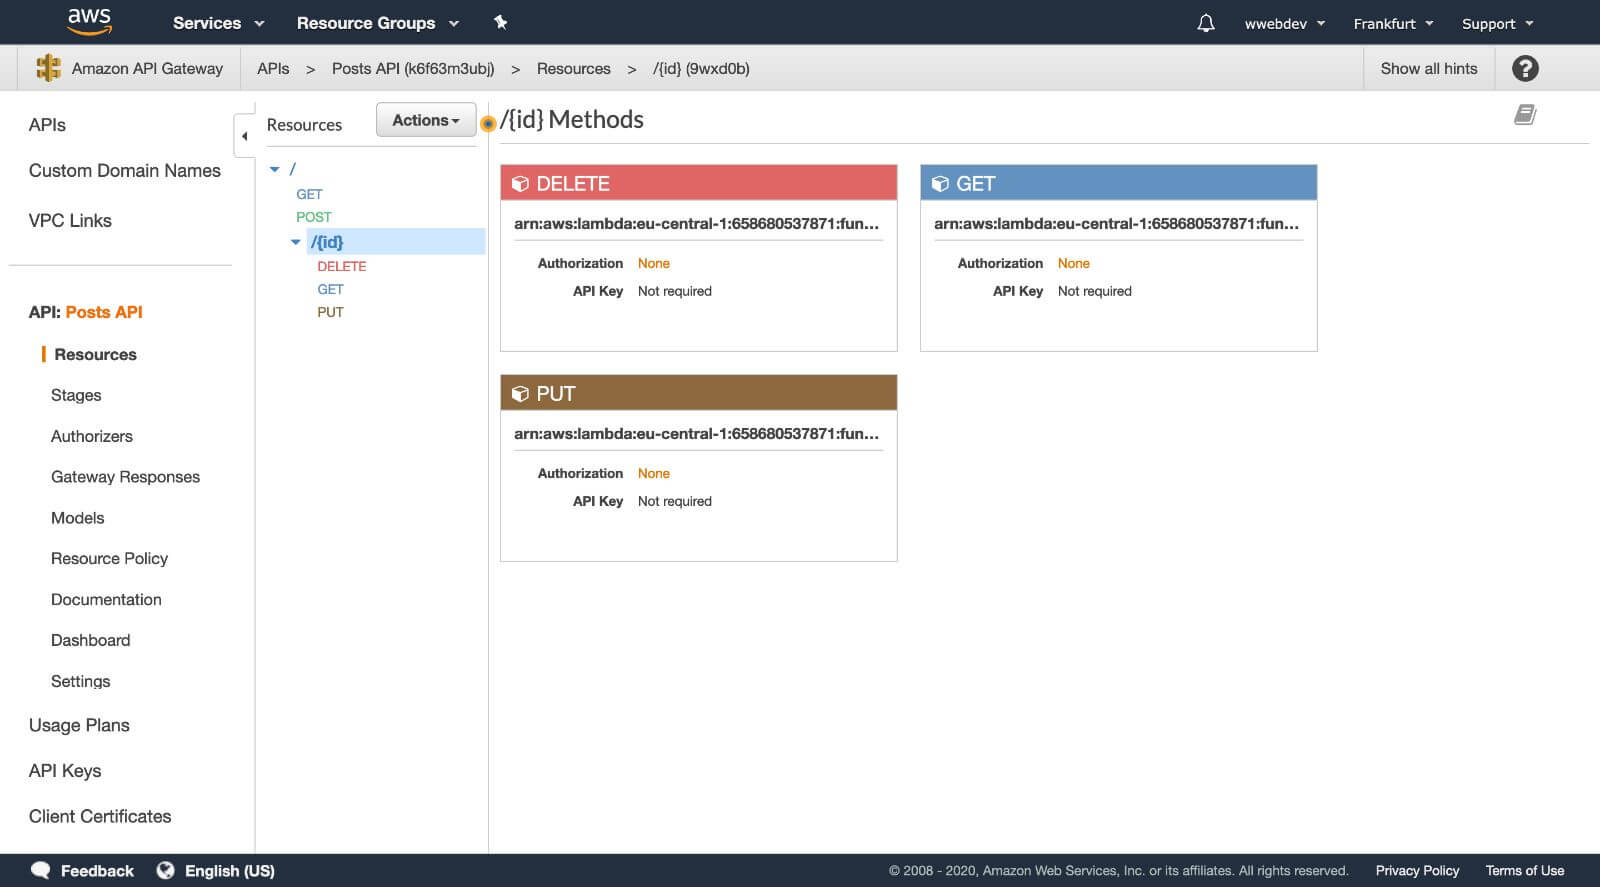
Task: Click the orange hint dot beside /{id} Methods
Action: [x=488, y=124]
